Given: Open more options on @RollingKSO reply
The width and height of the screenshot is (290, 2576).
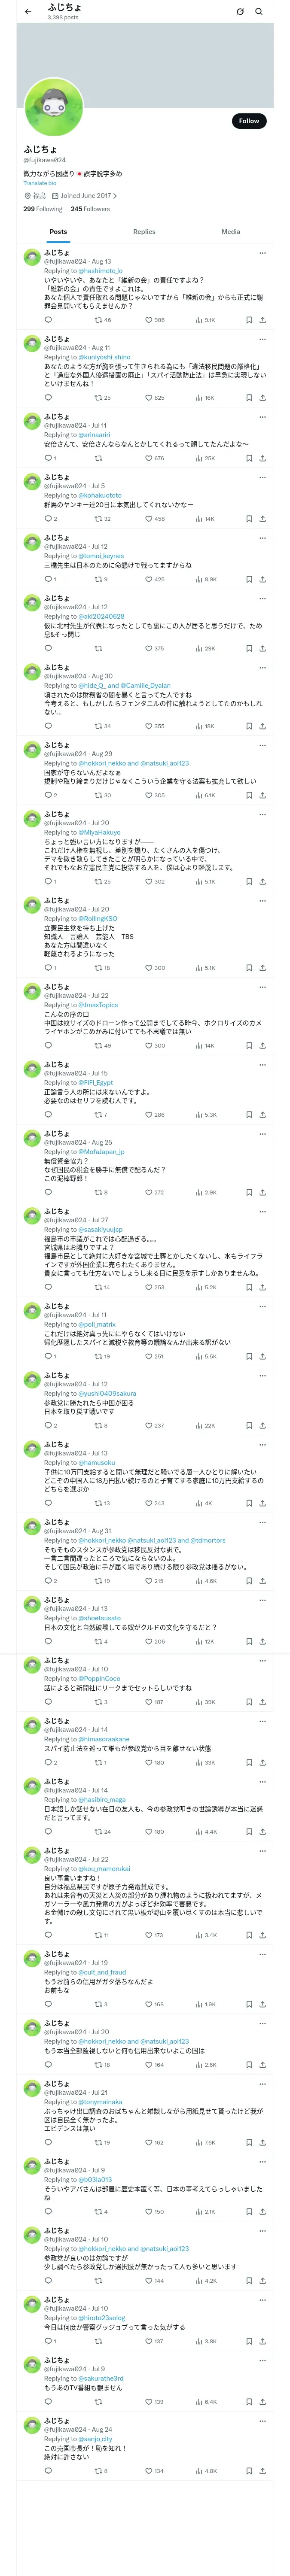Looking at the screenshot, I should (262, 900).
